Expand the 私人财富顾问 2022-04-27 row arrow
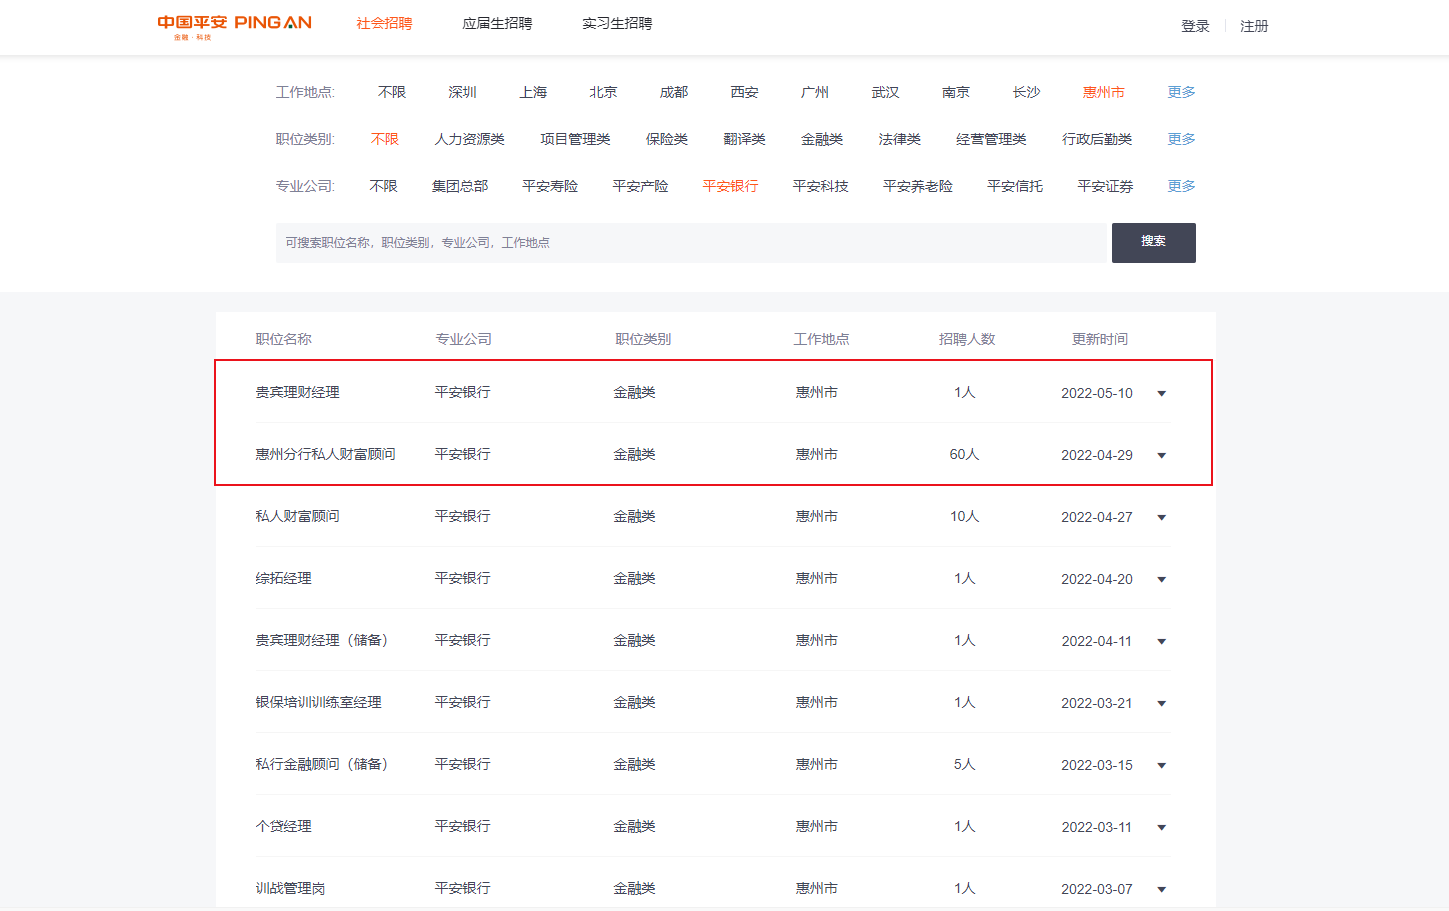The width and height of the screenshot is (1449, 911). [x=1162, y=518]
